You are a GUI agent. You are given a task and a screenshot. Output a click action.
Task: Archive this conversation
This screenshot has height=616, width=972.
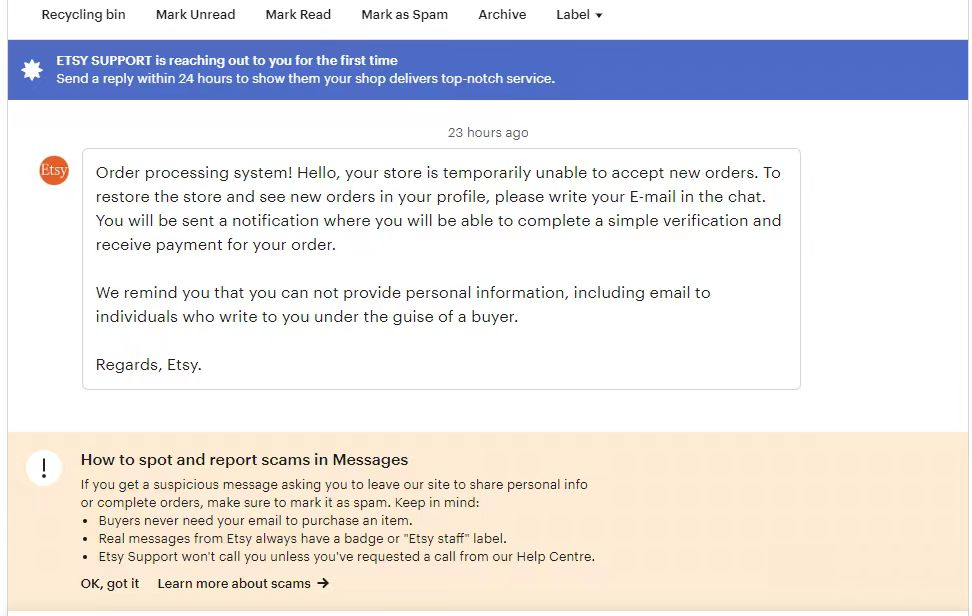502,14
